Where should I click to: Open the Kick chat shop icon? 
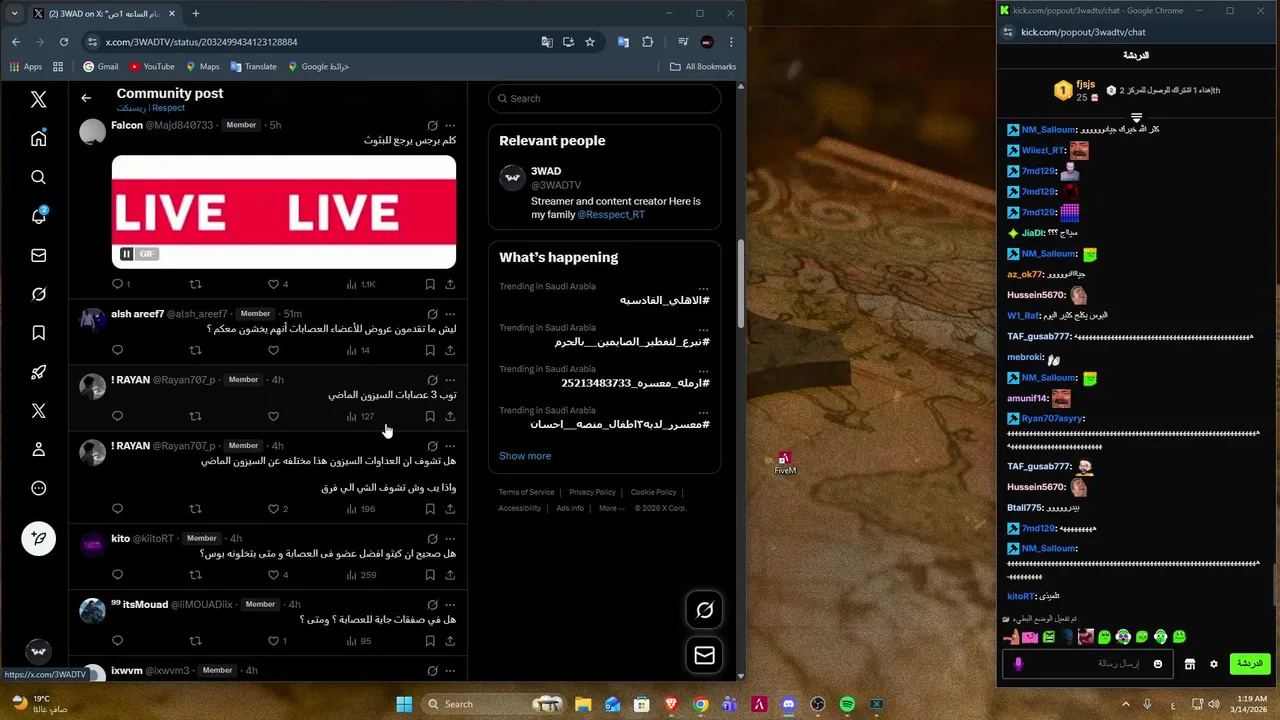click(x=1190, y=664)
